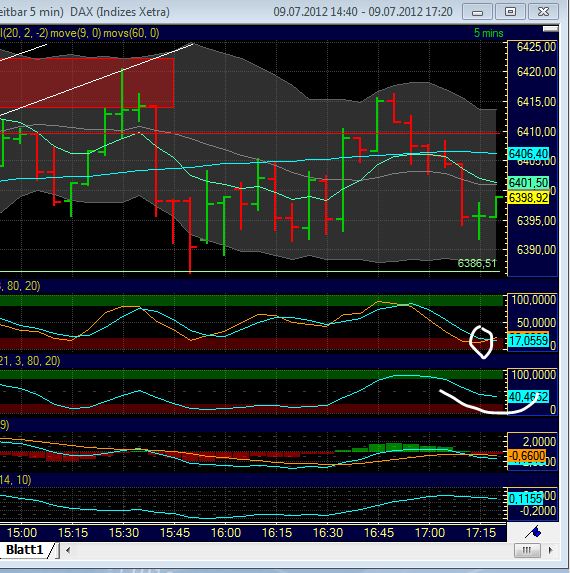The image size is (570, 573).
Task: Click the cyan 6406,40 price marker
Action: (528, 153)
